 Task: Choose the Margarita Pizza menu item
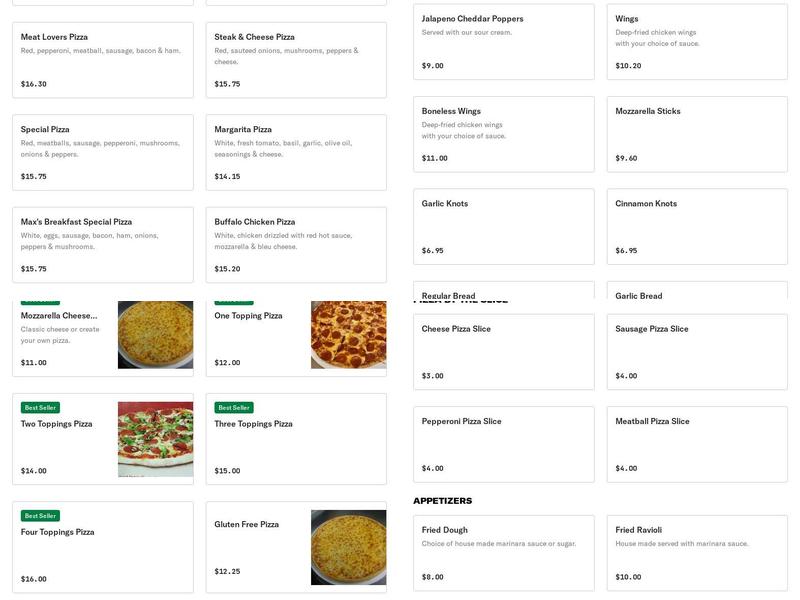click(295, 152)
